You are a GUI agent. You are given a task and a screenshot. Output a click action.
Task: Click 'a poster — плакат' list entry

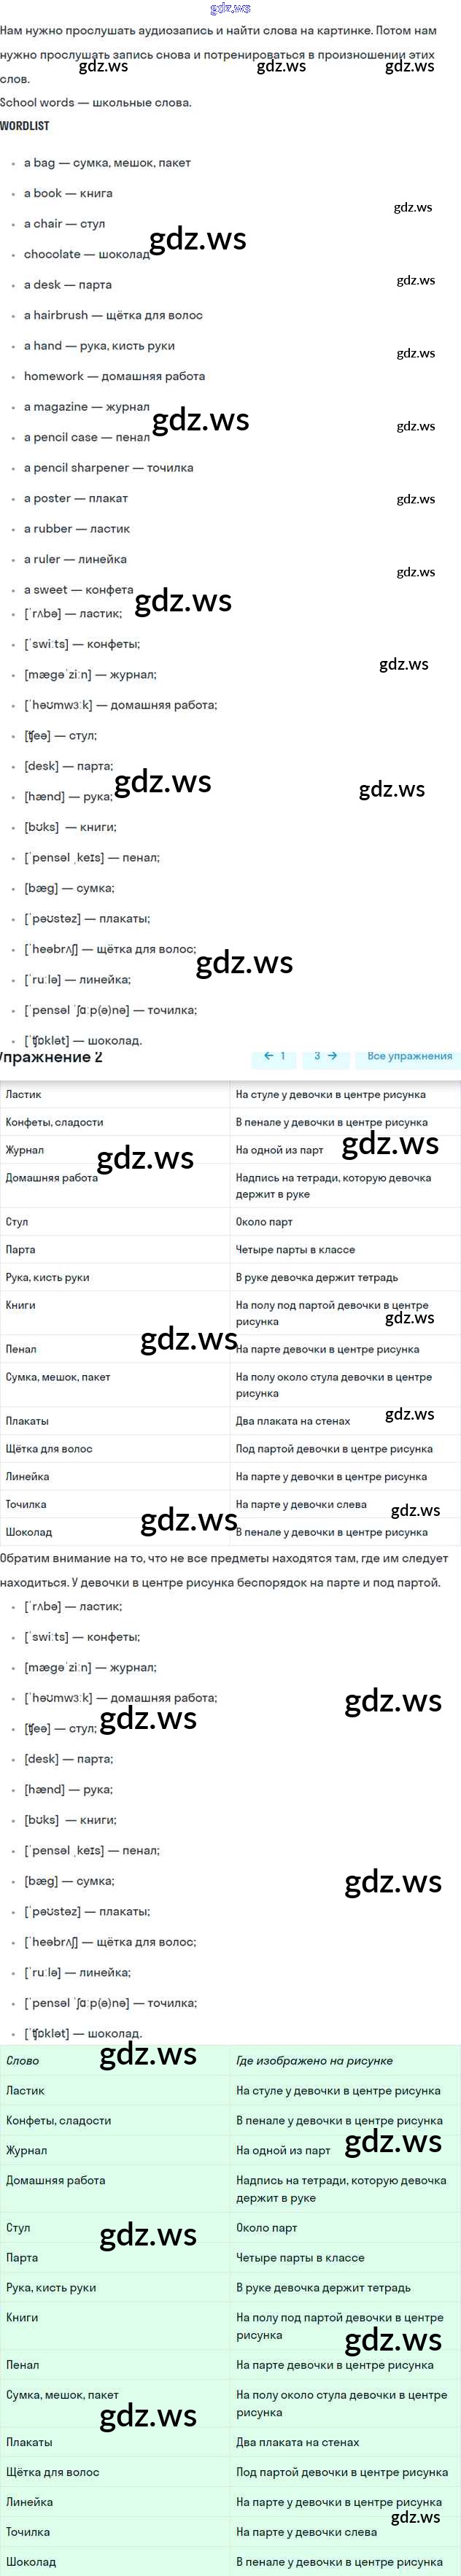[76, 498]
